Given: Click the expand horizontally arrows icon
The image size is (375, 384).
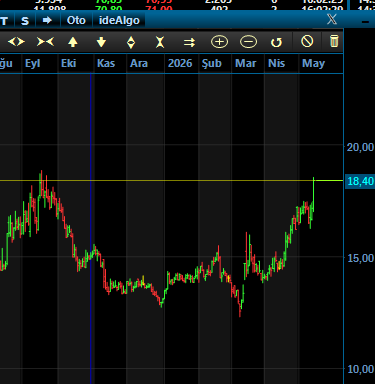Looking at the screenshot, I should pos(16,42).
